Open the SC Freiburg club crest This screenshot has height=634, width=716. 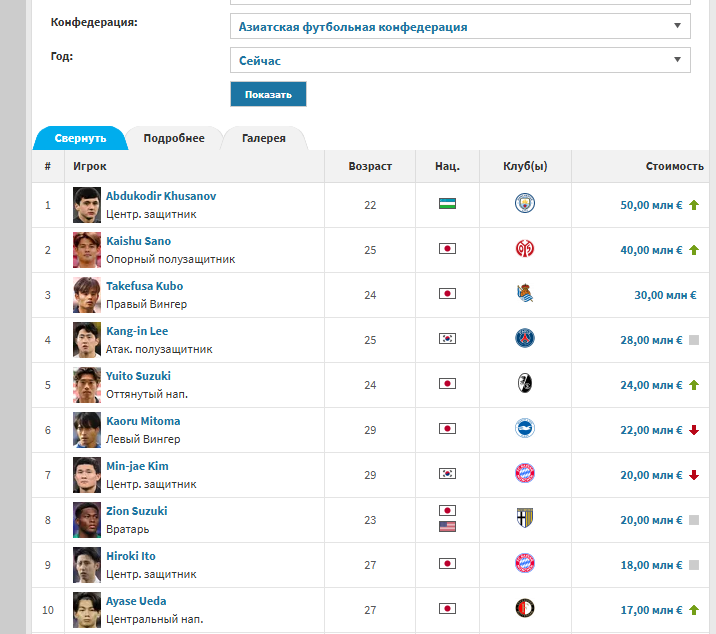pyautogui.click(x=525, y=383)
